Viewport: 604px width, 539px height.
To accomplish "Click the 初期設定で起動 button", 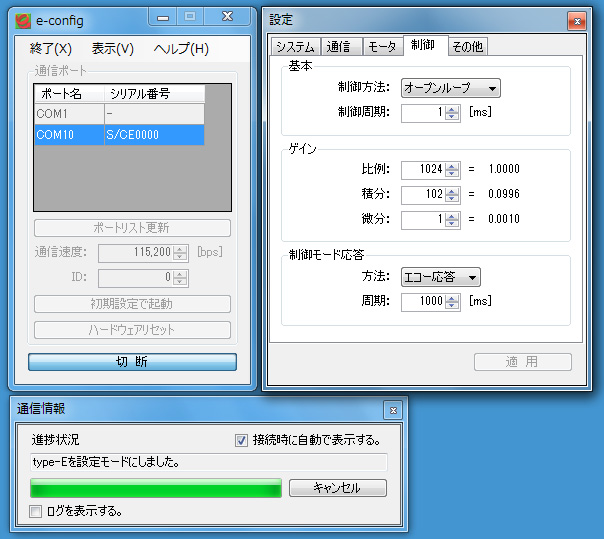I will (132, 304).
